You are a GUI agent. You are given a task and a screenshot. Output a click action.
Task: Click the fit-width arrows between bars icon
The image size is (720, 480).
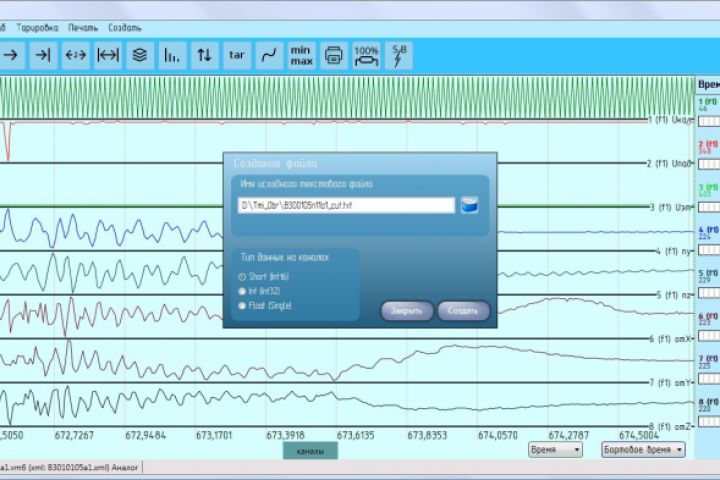108,55
